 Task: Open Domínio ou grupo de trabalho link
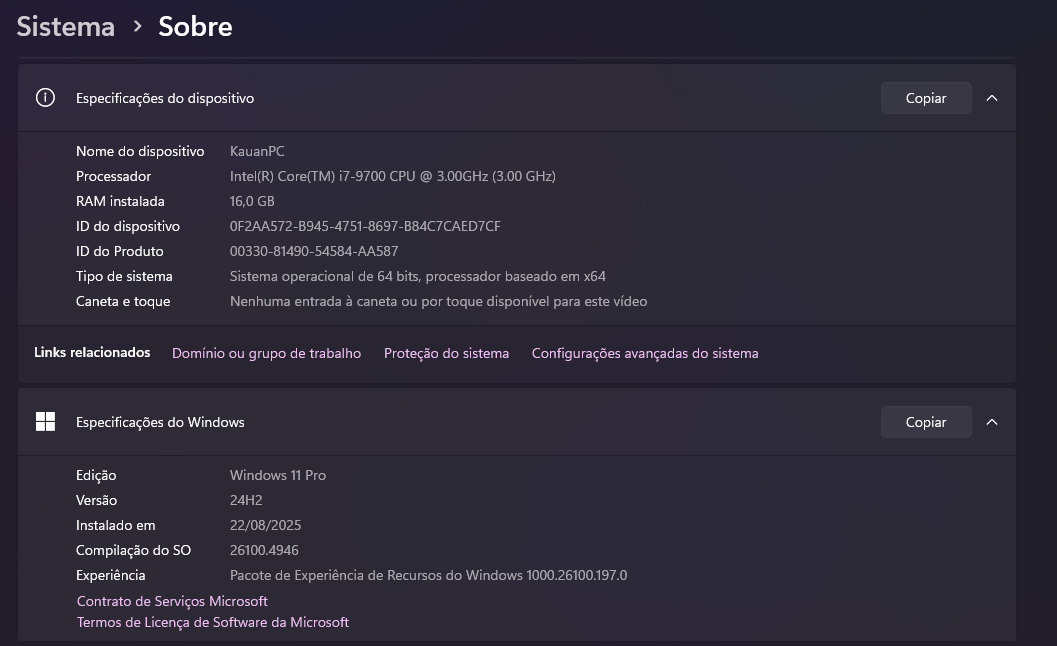click(266, 353)
